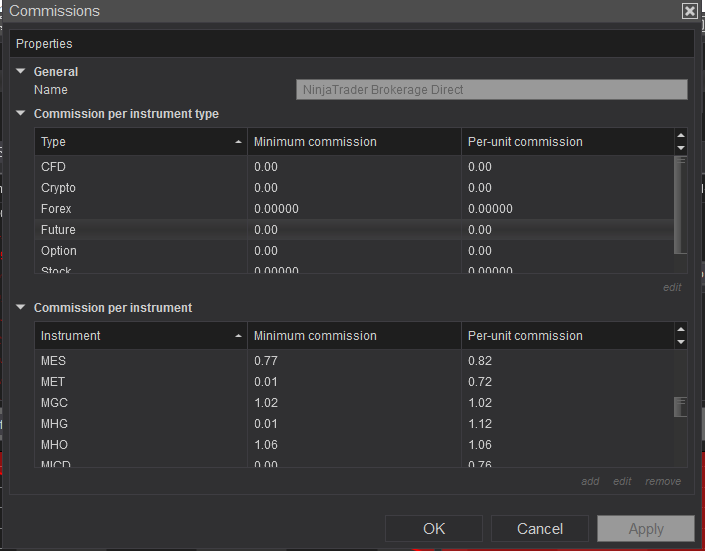Image resolution: width=705 pixels, height=551 pixels.
Task: Click the Apply button
Action: point(646,529)
